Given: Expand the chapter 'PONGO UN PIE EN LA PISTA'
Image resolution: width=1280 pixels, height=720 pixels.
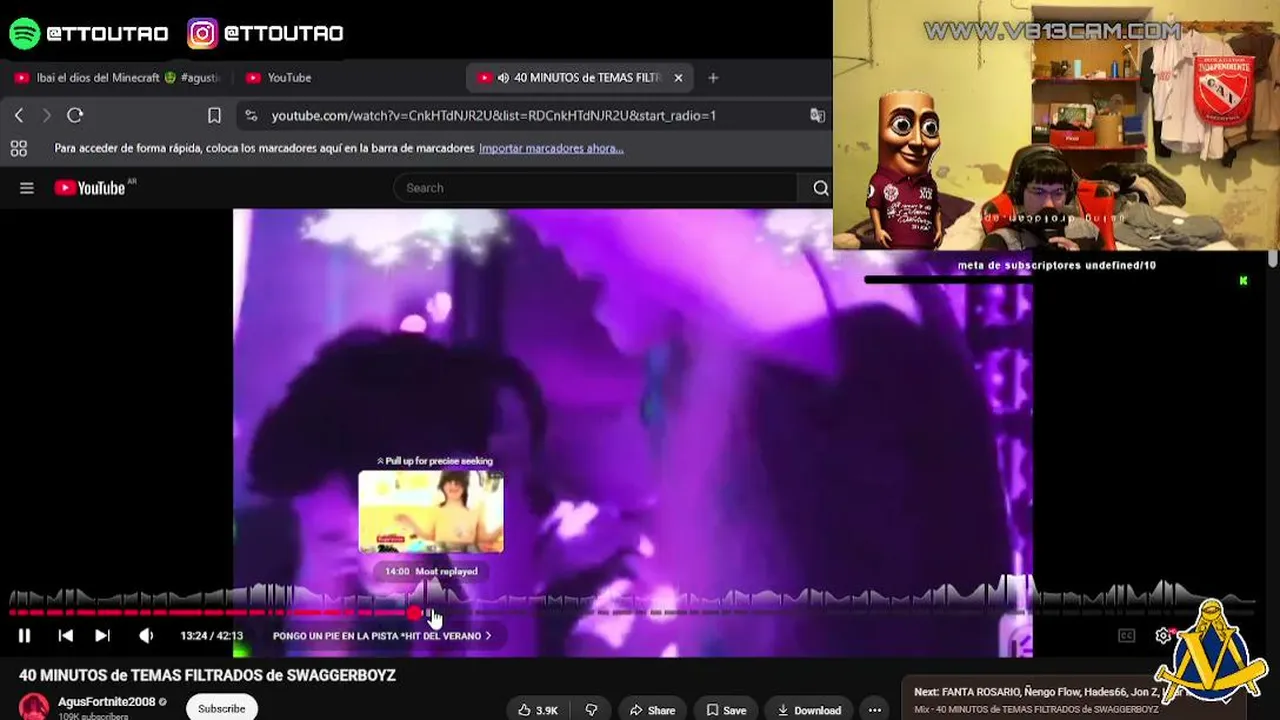Looking at the screenshot, I should [382, 636].
